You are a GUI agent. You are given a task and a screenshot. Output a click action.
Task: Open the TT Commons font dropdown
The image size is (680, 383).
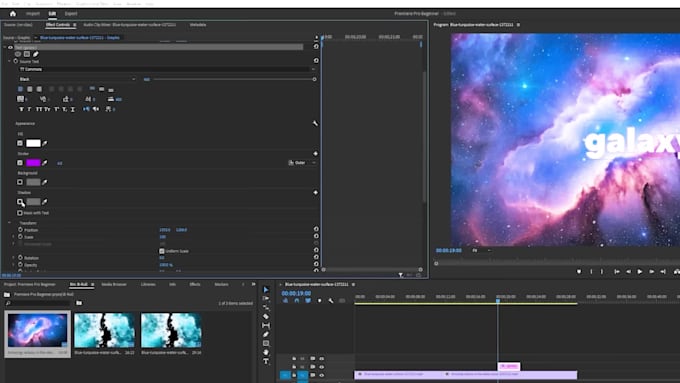coord(167,69)
